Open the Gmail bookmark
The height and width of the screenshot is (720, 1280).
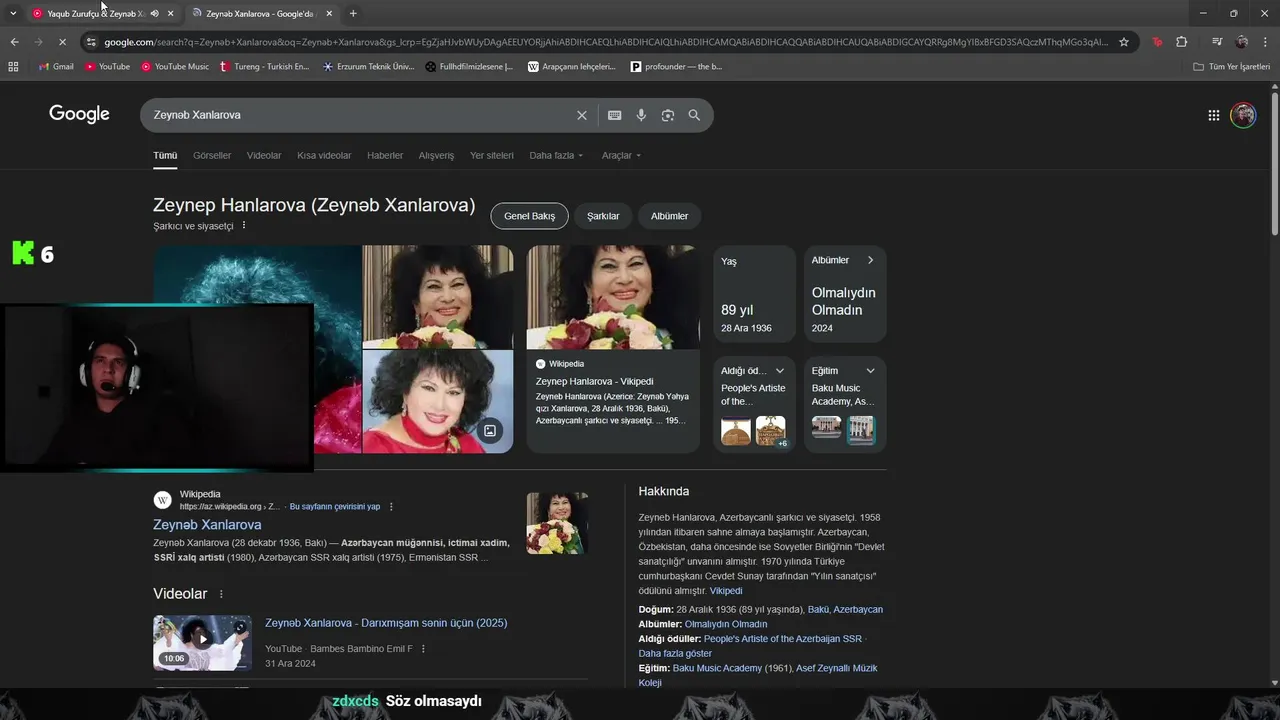pyautogui.click(x=56, y=67)
